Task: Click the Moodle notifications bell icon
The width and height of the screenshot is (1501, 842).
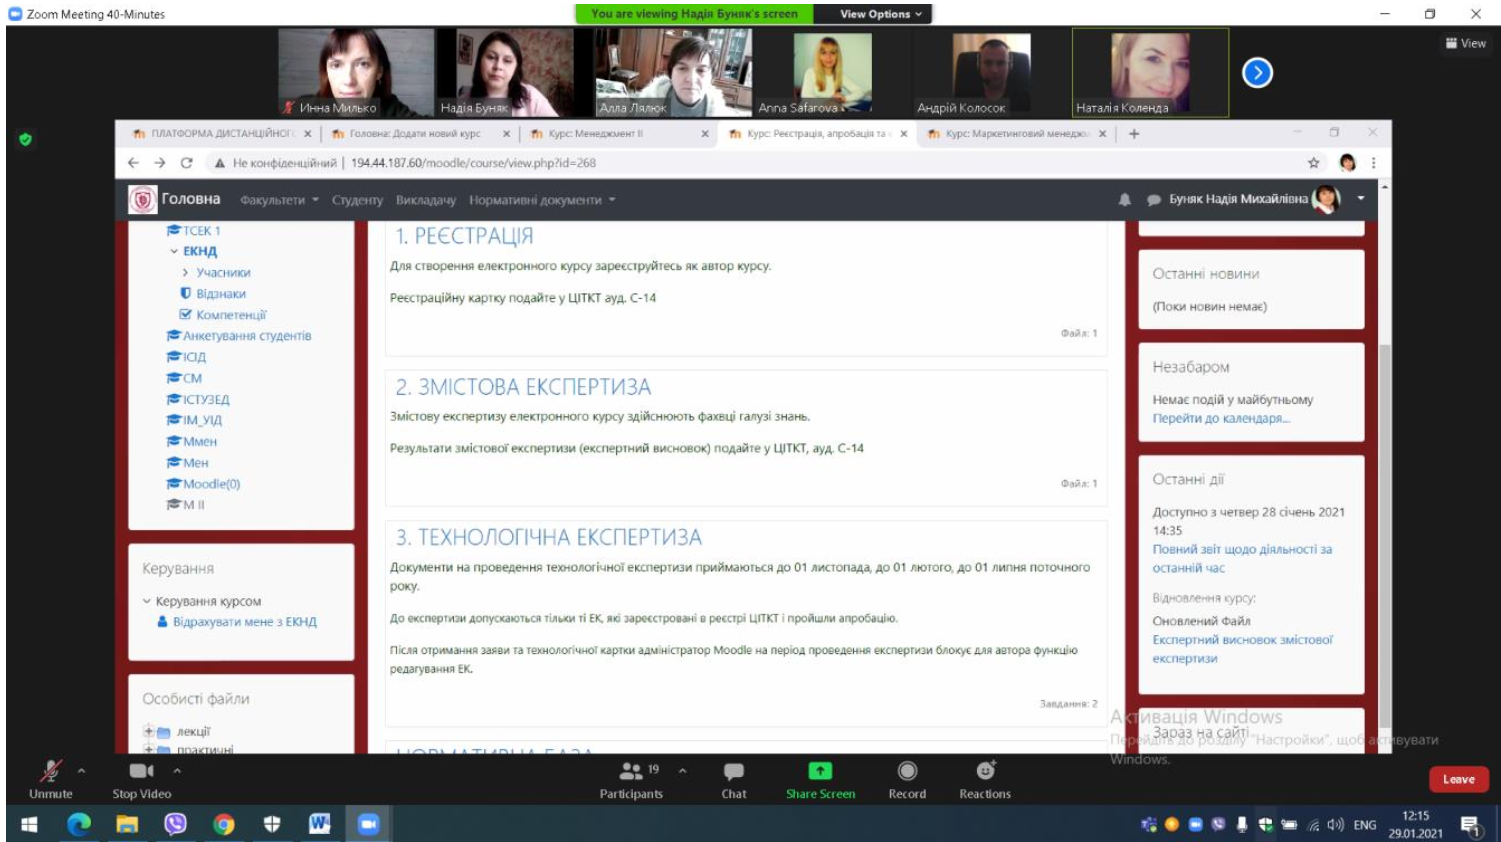Action: tap(1125, 200)
